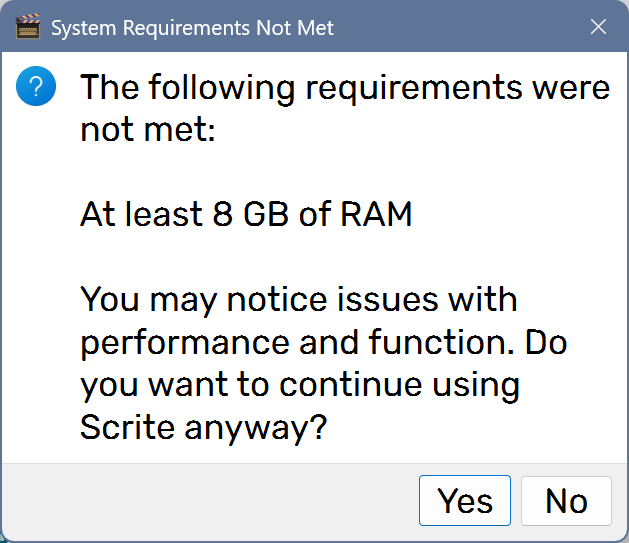The width and height of the screenshot is (629, 543).
Task: Click the word "Scrite" in the message
Action: [x=127, y=427]
